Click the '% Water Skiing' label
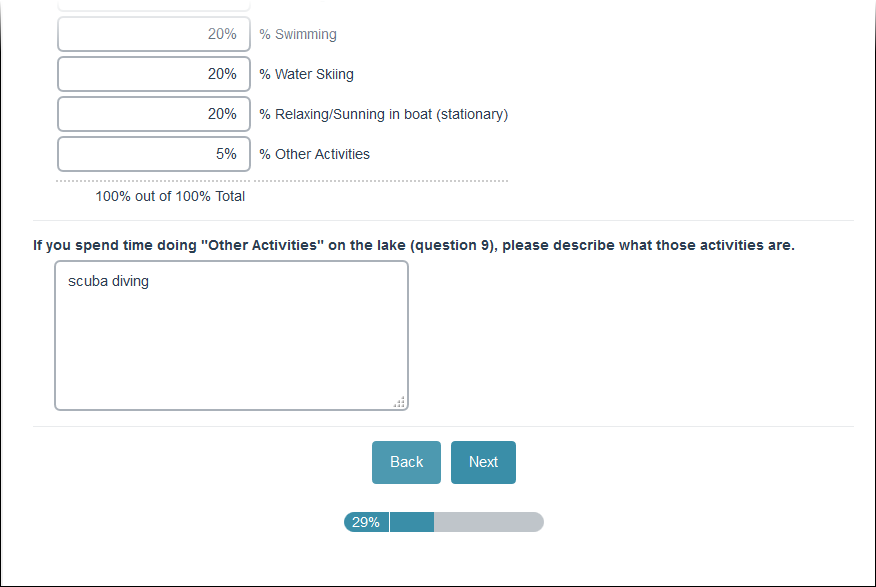This screenshot has height=587, width=876. (306, 74)
